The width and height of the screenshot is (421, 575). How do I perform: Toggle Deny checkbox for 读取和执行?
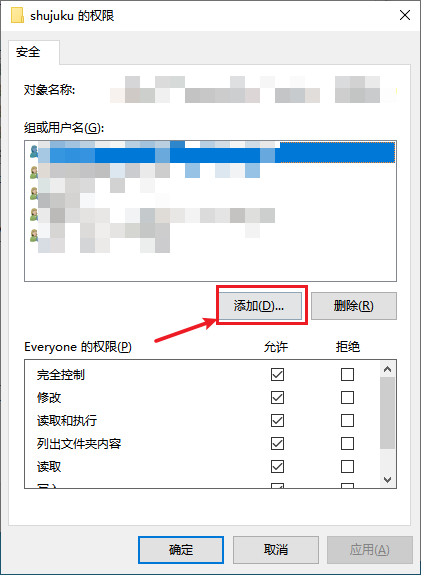(x=347, y=421)
